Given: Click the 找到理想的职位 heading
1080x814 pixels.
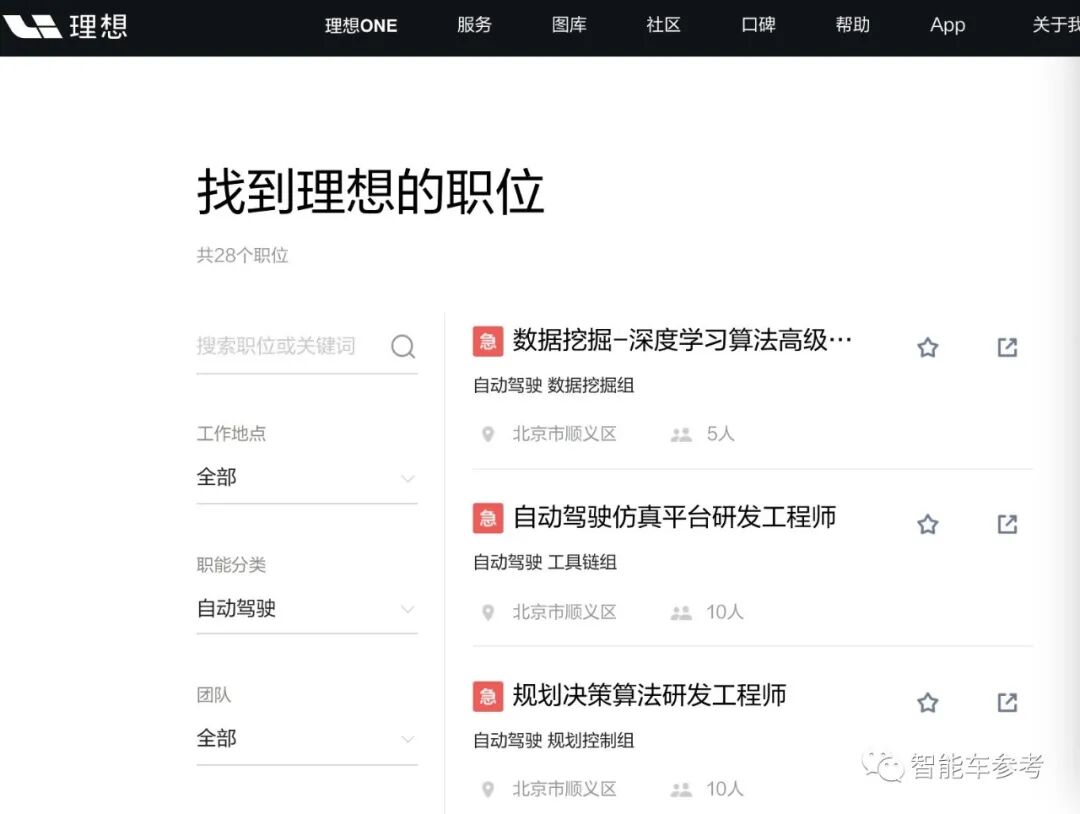Looking at the screenshot, I should click(371, 191).
